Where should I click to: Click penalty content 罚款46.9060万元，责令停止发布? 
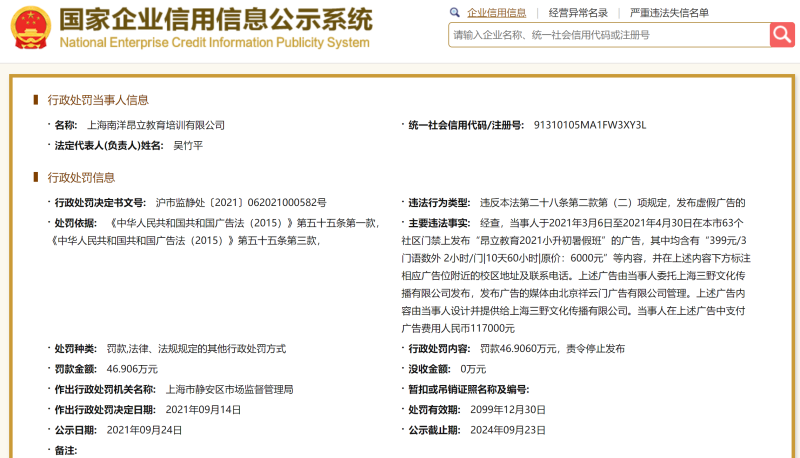coord(552,349)
